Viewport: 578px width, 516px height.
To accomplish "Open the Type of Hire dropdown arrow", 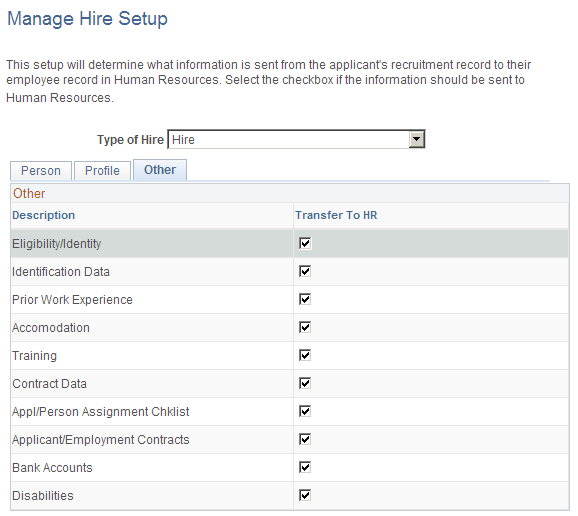I will (x=417, y=139).
